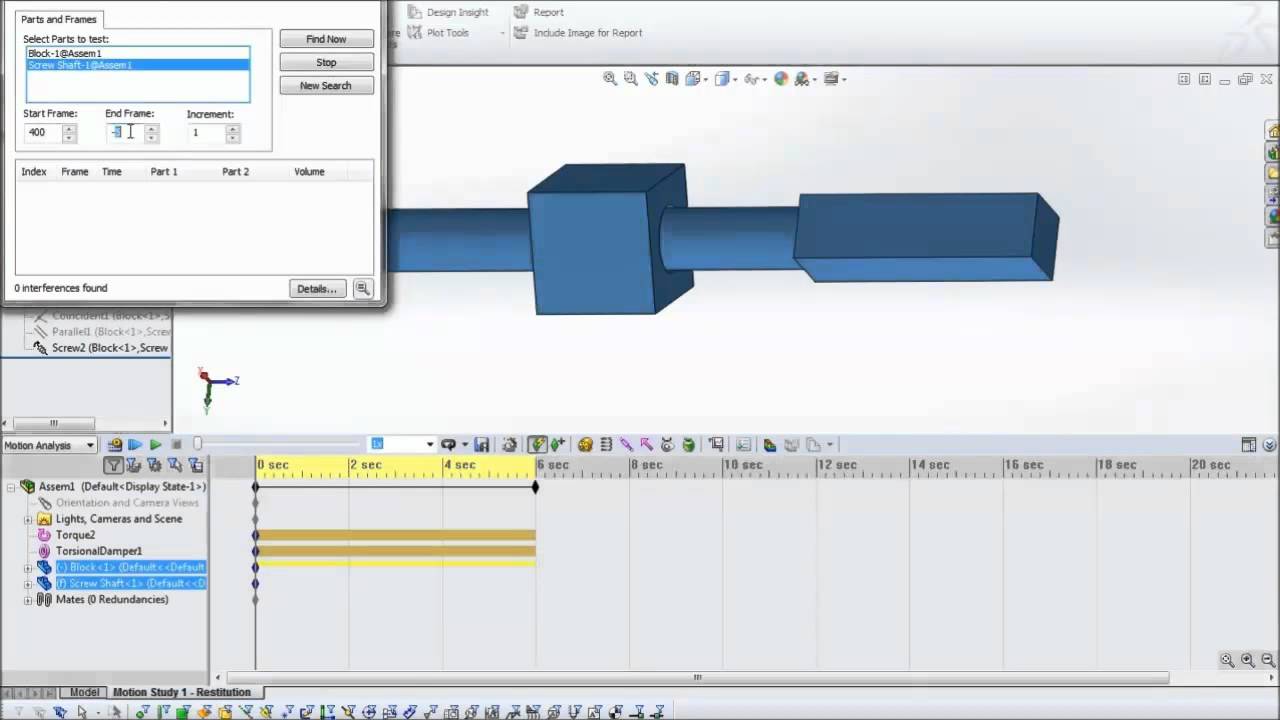Save the animation using the disk icon

pyautogui.click(x=481, y=444)
